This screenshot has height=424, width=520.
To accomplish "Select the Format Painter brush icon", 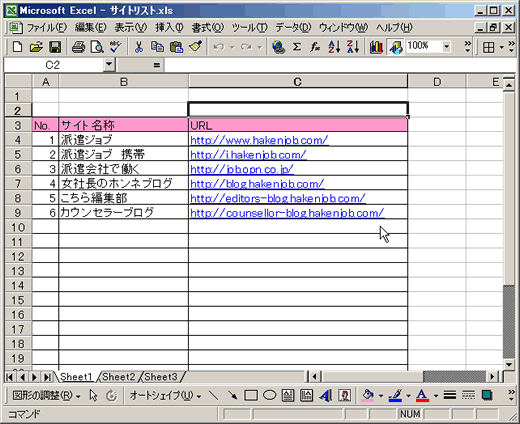I will tap(195, 47).
